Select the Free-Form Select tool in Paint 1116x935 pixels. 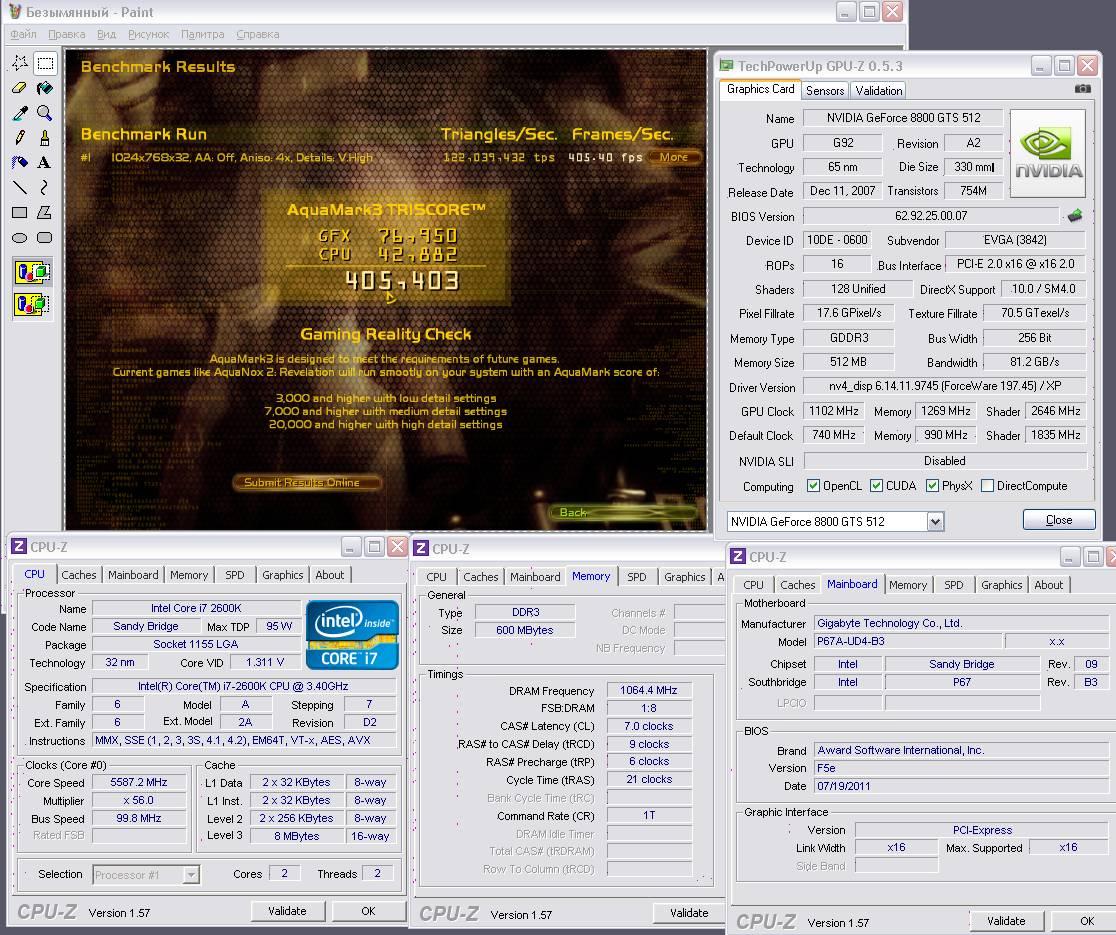coord(20,63)
